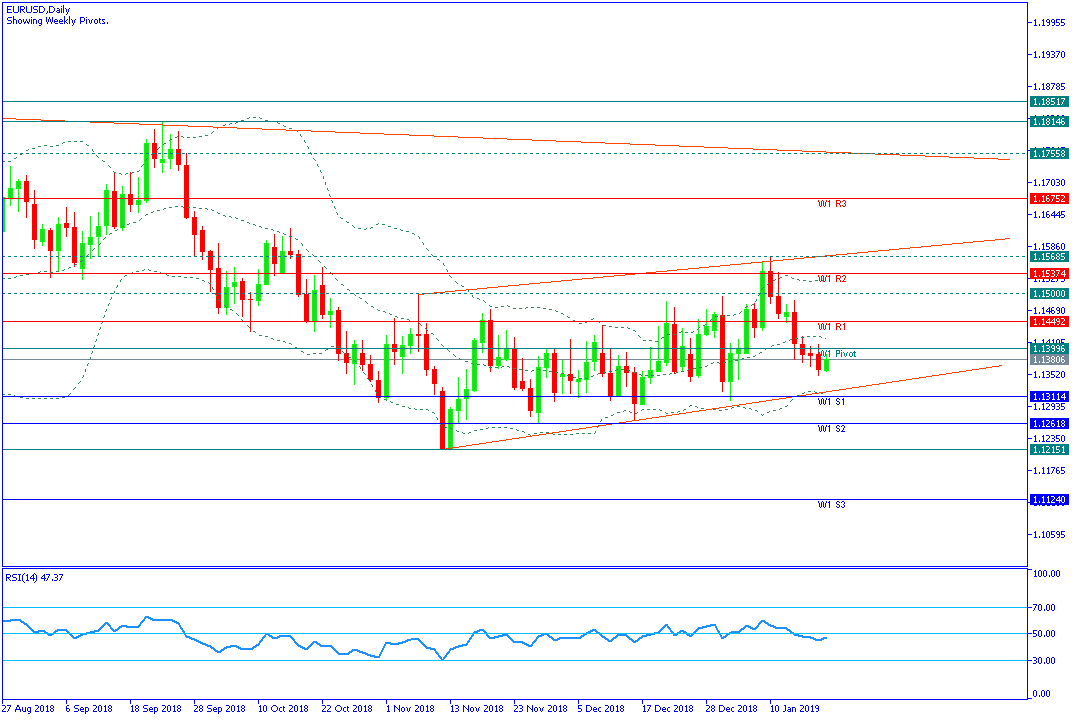
Task: Click the red 1.14492 price label
Action: point(1049,322)
